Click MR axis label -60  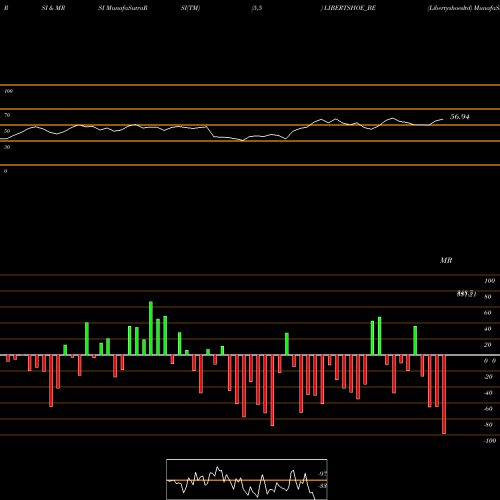488,409
